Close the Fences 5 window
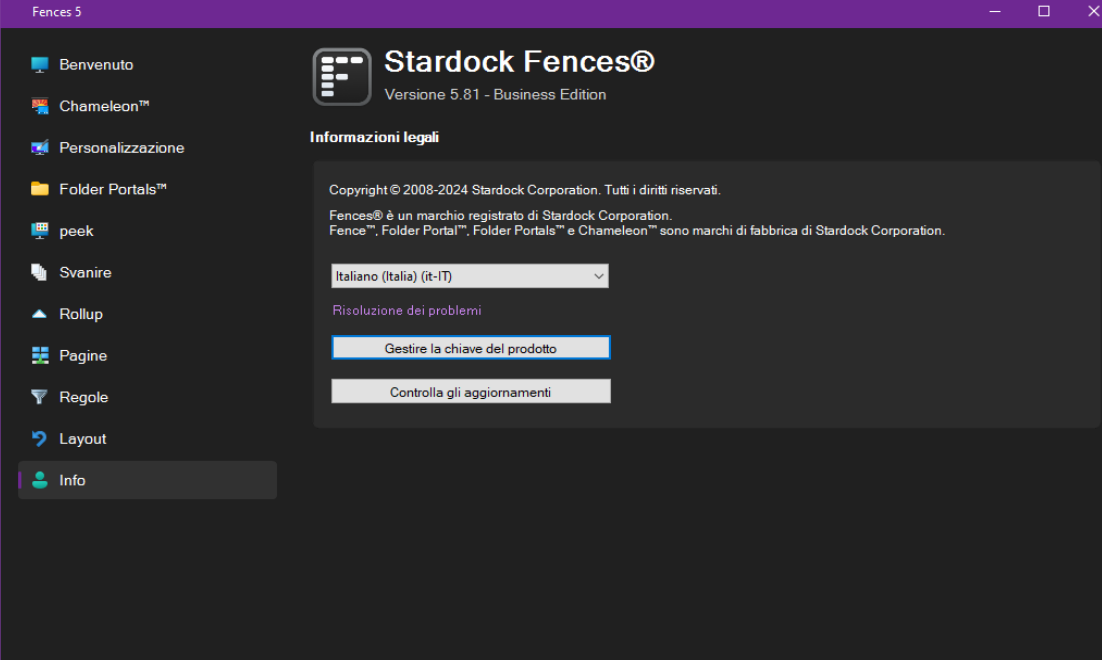 click(x=1093, y=11)
